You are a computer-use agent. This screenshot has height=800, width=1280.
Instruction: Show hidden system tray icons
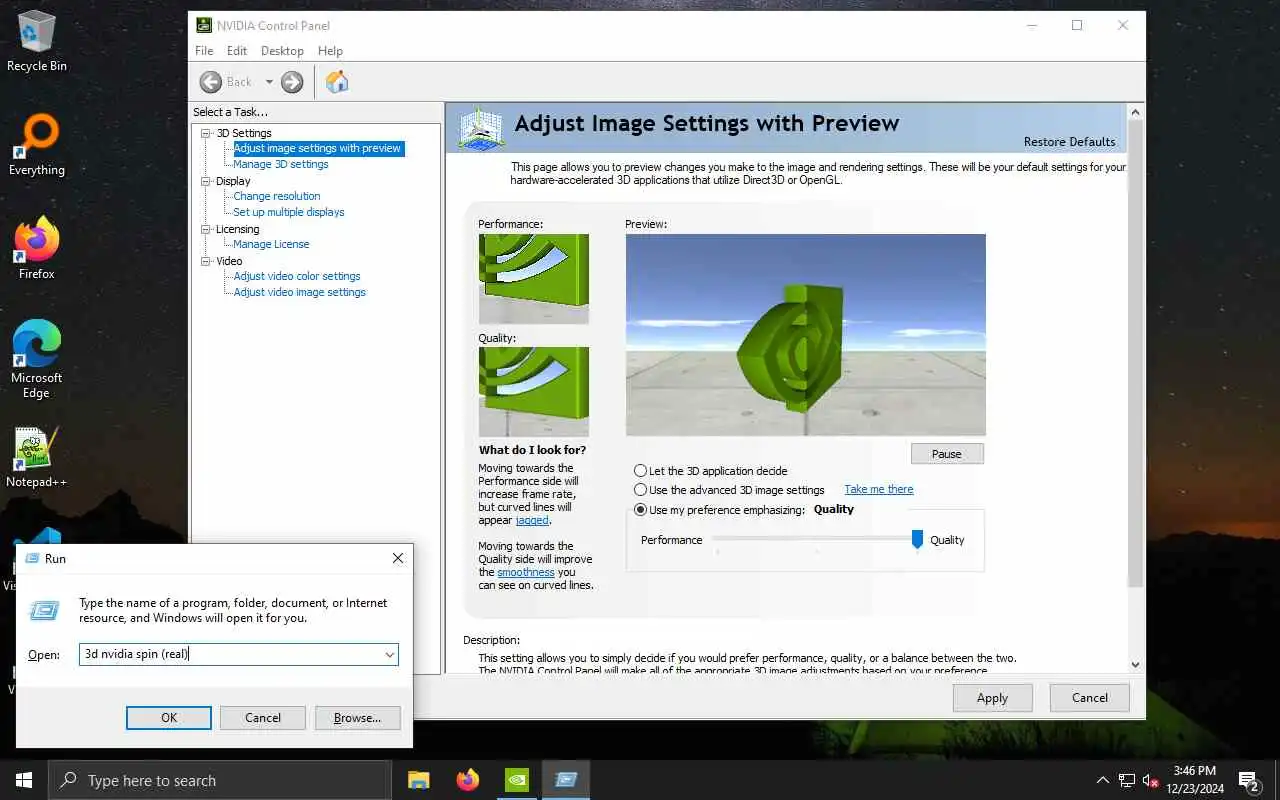[x=1103, y=780]
